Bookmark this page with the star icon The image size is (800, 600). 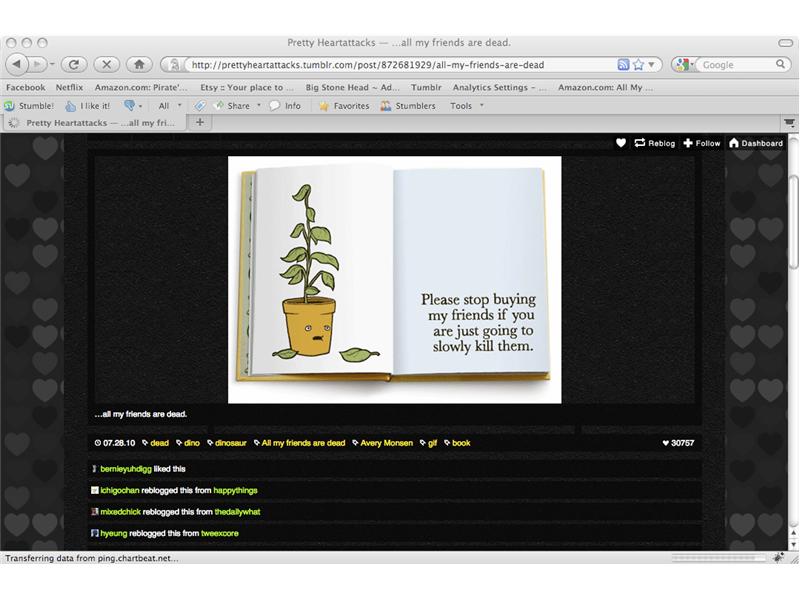pos(638,65)
